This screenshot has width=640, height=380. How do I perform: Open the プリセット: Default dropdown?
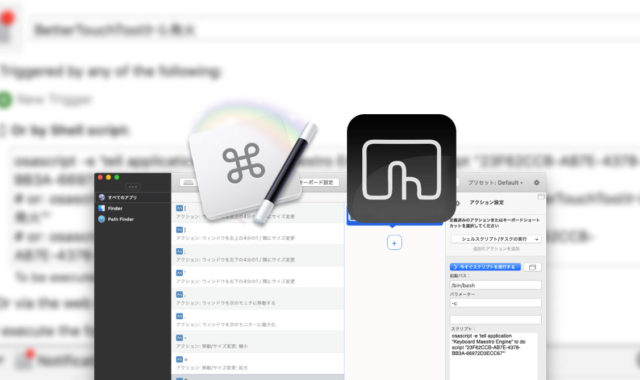point(495,182)
